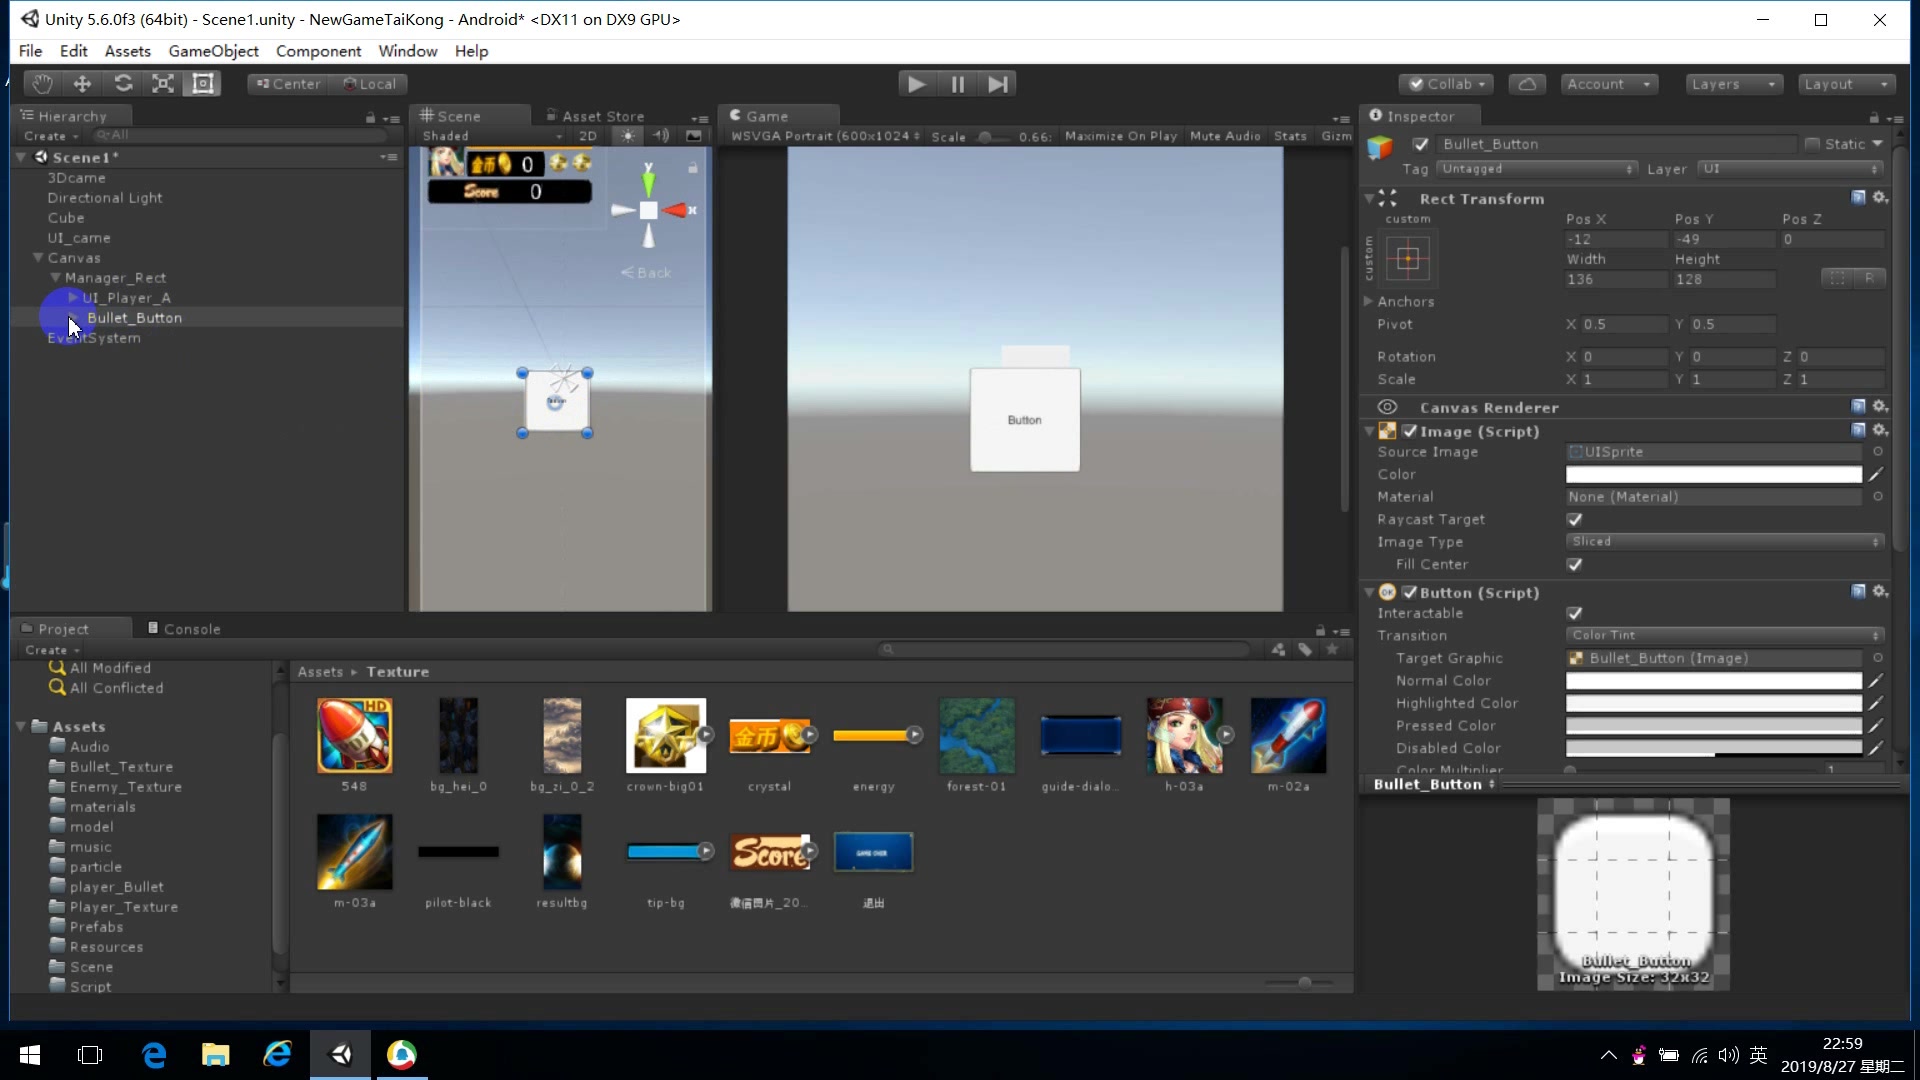Select the Rect transform tool
The image size is (1920, 1080).
202,83
